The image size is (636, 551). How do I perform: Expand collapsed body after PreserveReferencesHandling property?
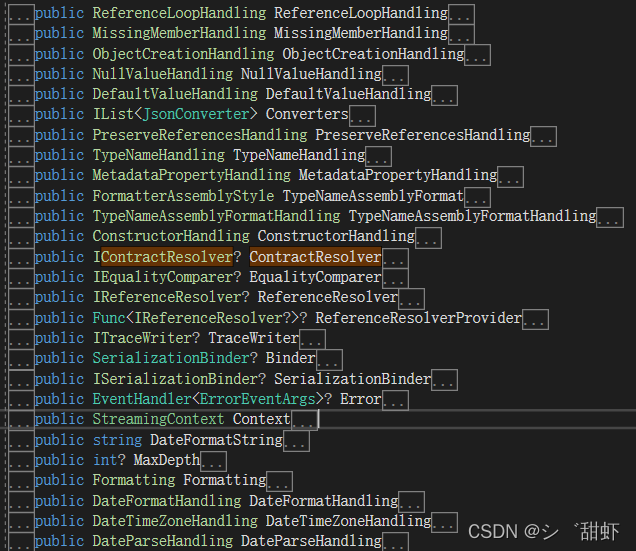[x=544, y=136]
